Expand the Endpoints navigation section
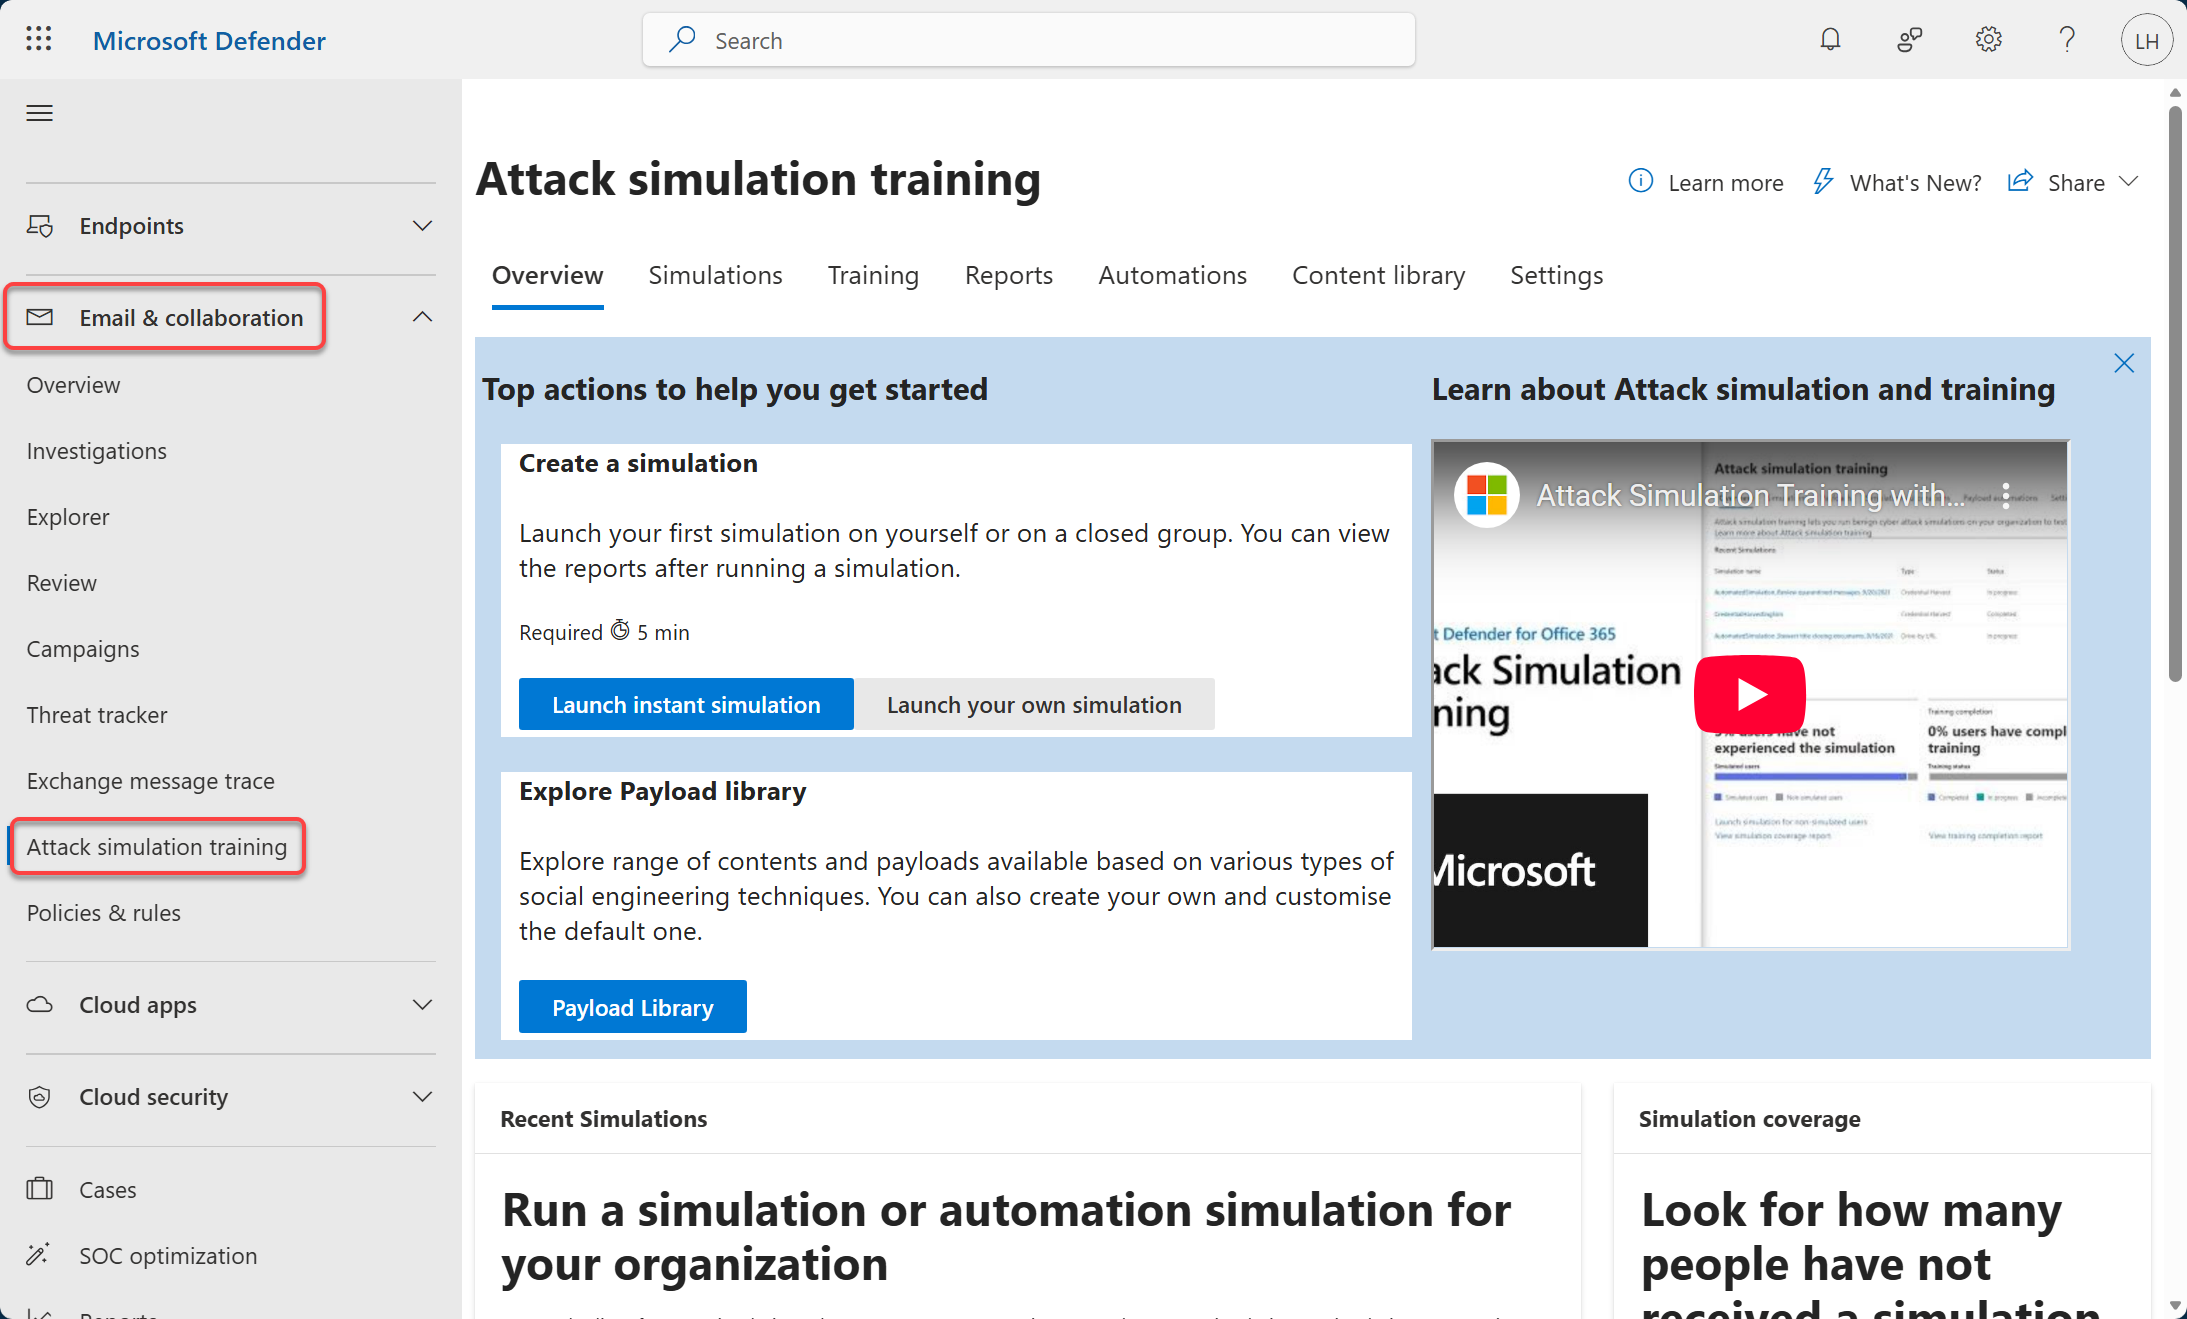The width and height of the screenshot is (2187, 1319). (x=422, y=226)
